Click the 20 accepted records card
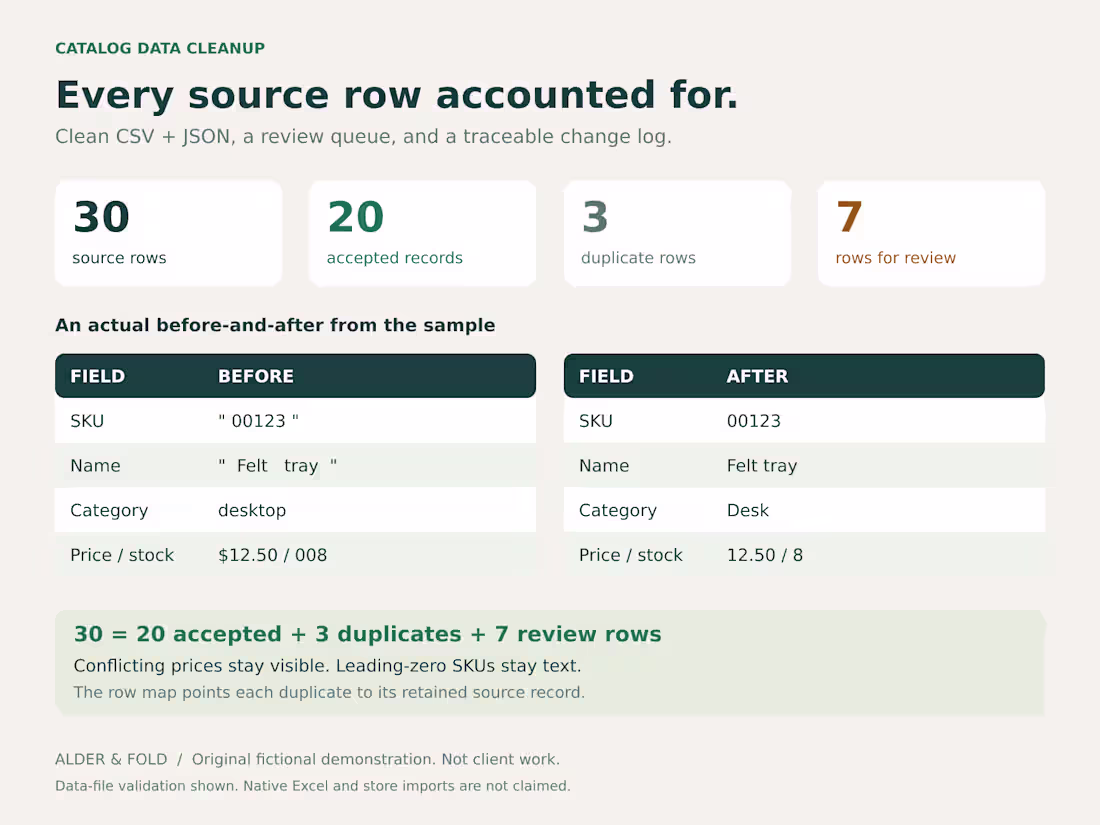The image size is (1100, 825). [x=422, y=233]
